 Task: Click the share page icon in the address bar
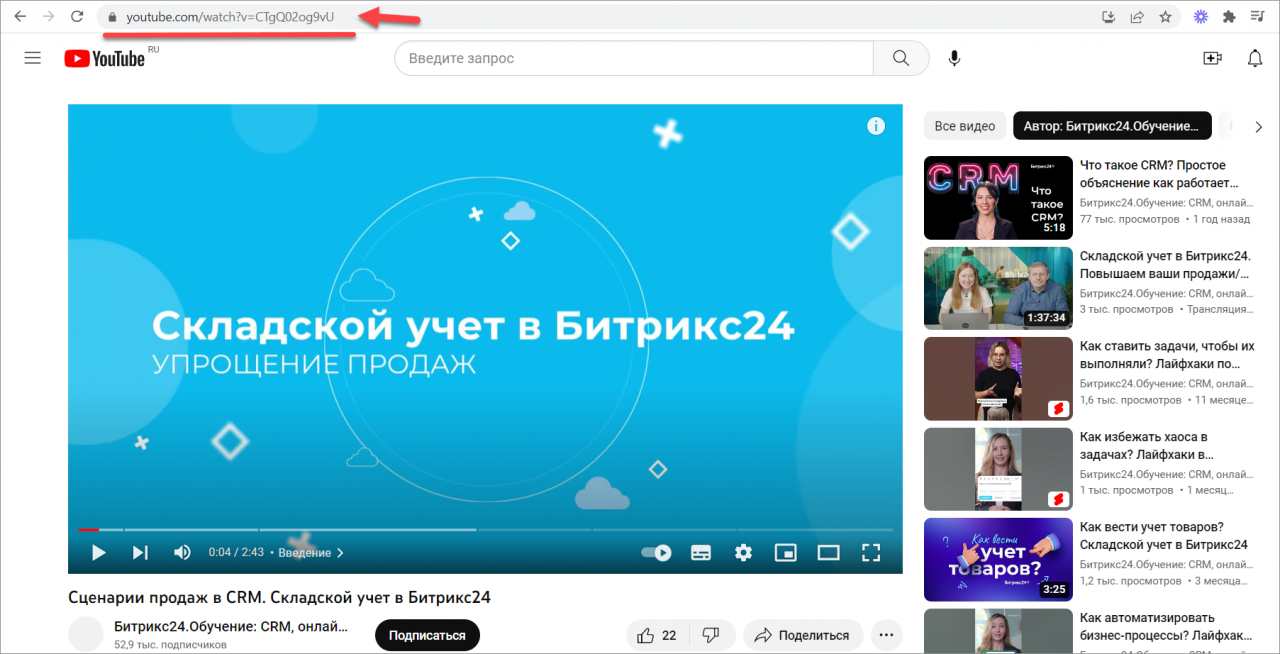[x=1137, y=17]
